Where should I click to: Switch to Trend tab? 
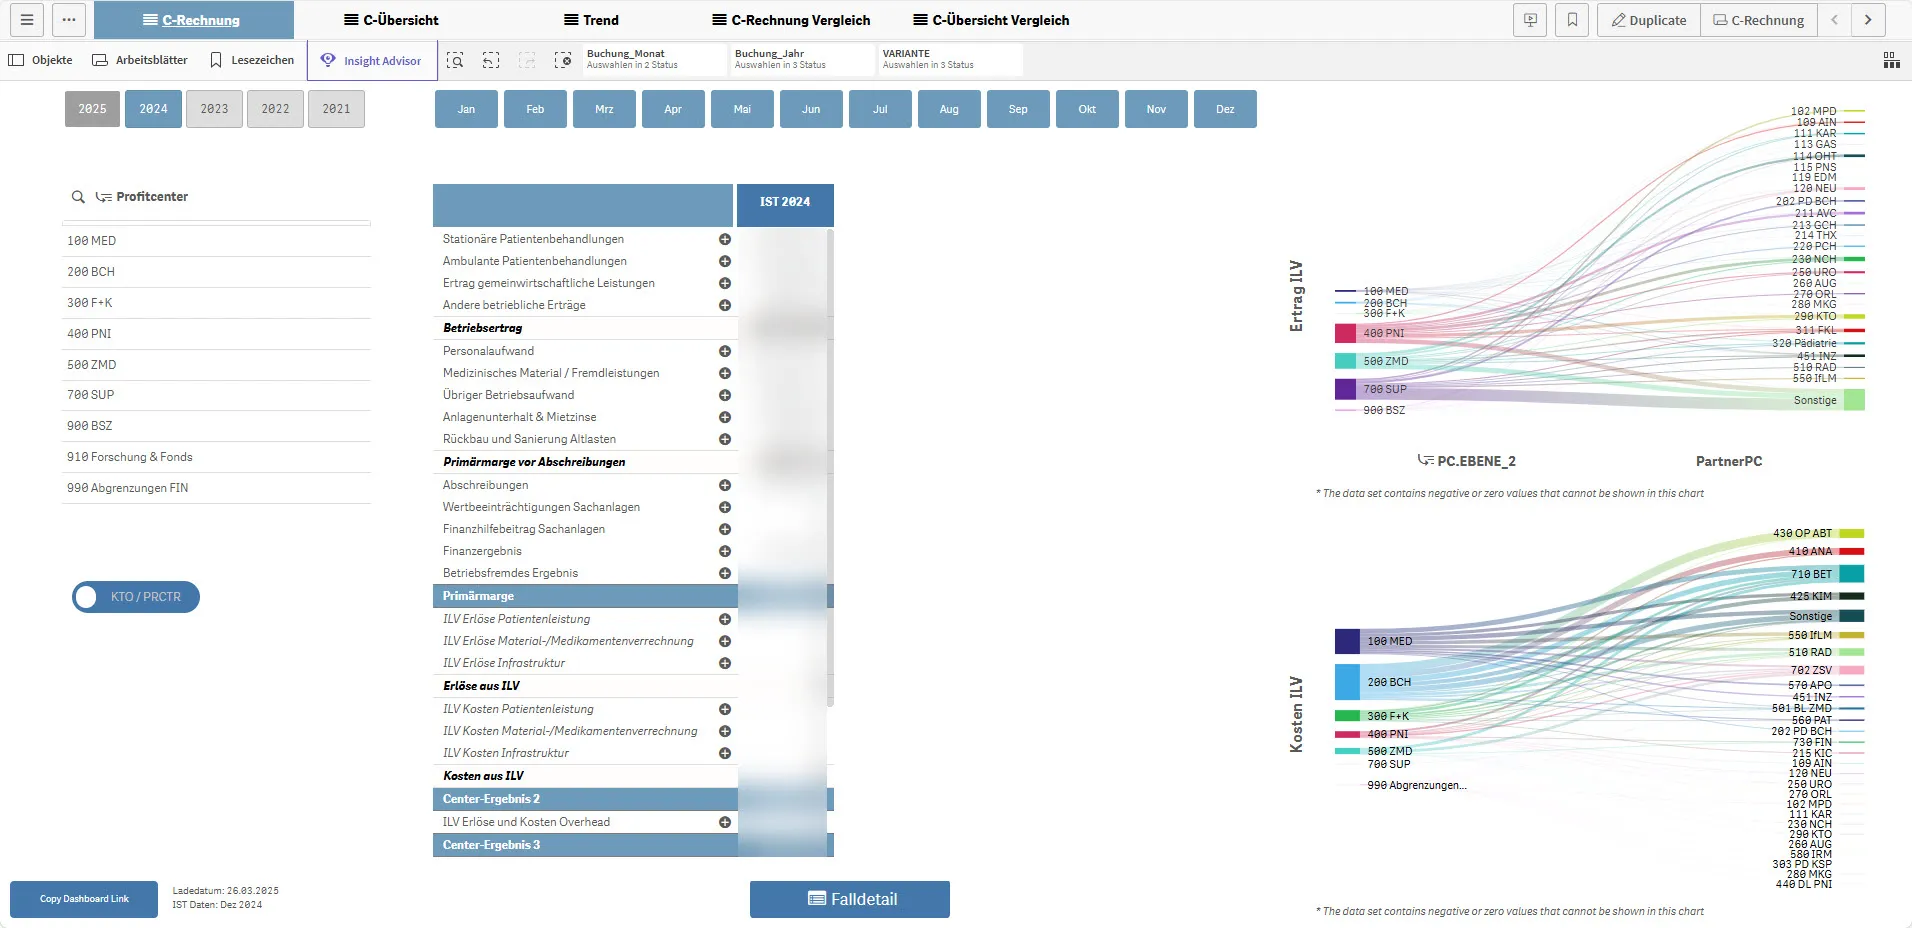(x=591, y=20)
